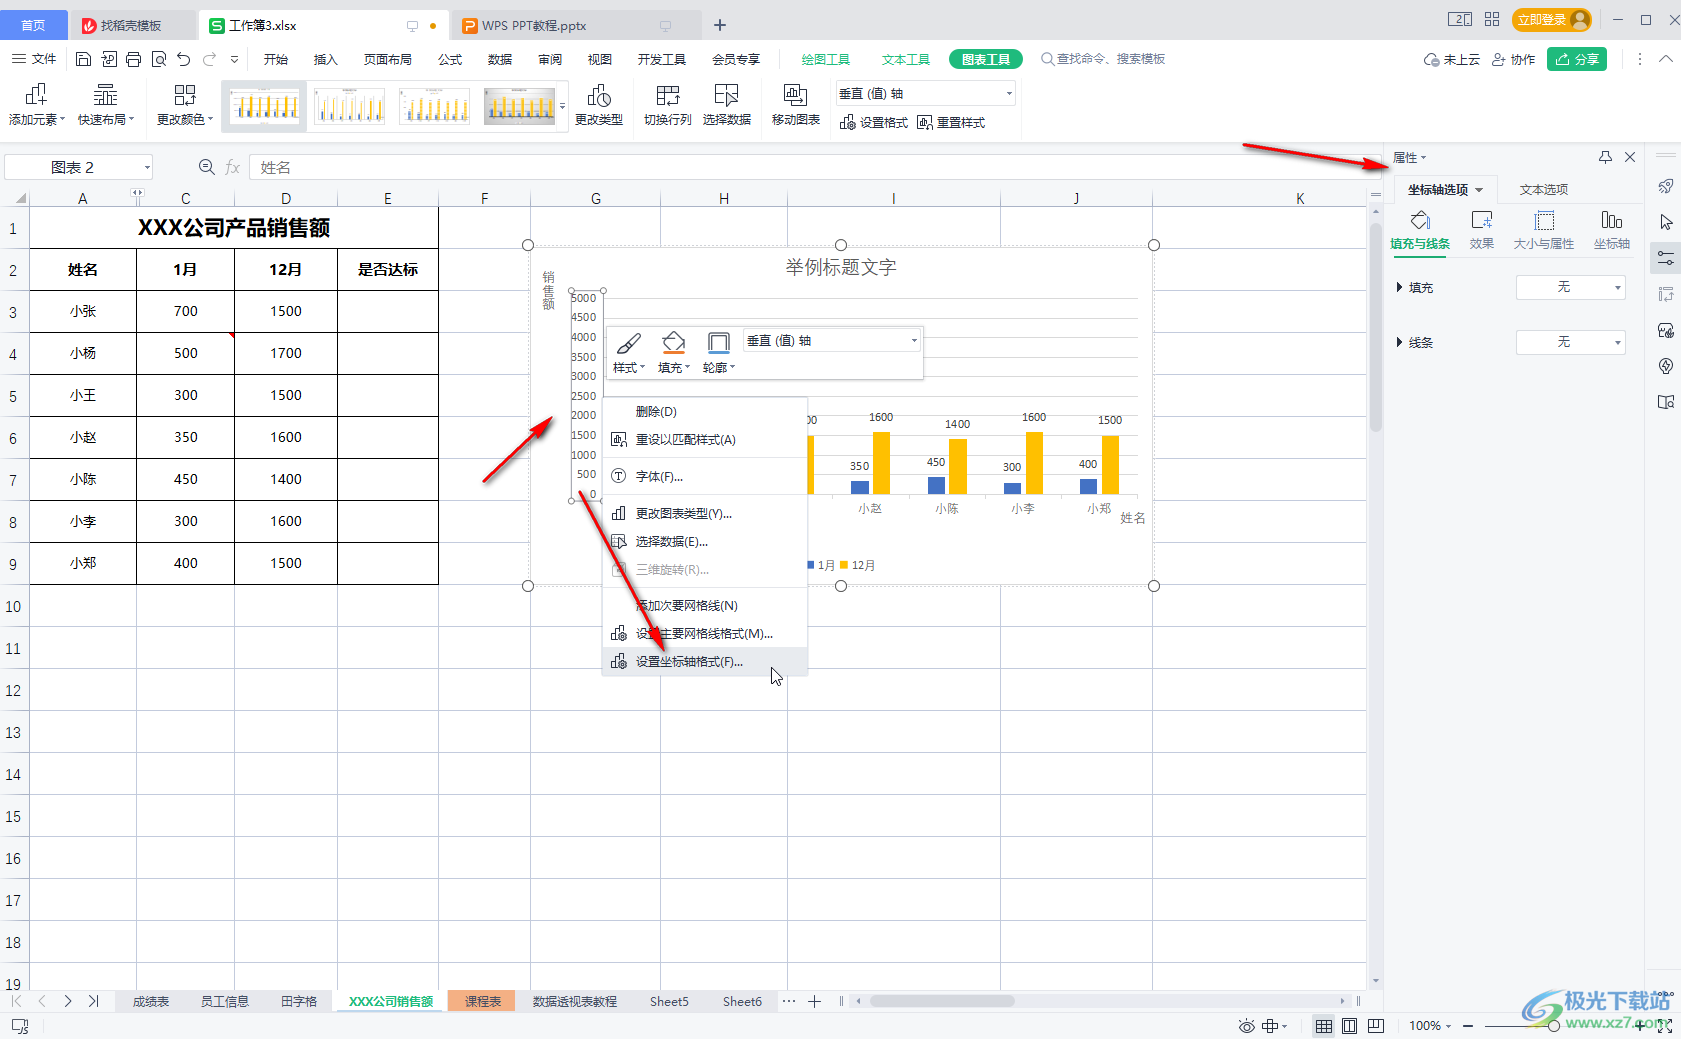Open Fill (填充) type dropdown showing 无
This screenshot has height=1039, width=1681.
[1571, 287]
